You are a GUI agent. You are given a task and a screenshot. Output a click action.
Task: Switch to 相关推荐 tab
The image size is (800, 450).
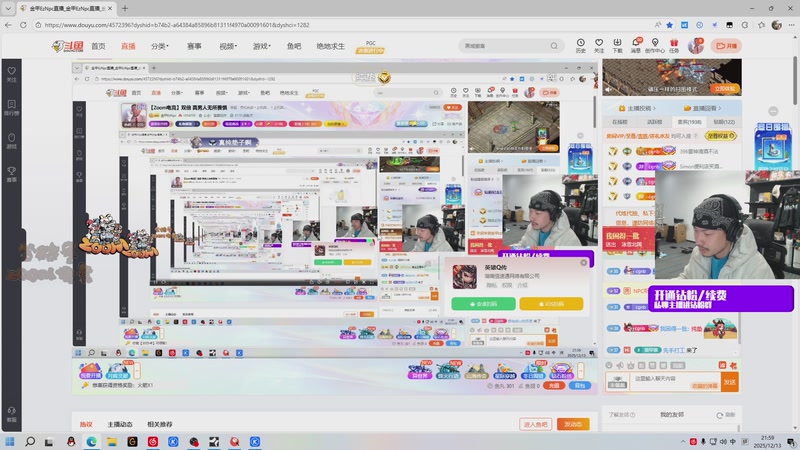160,424
